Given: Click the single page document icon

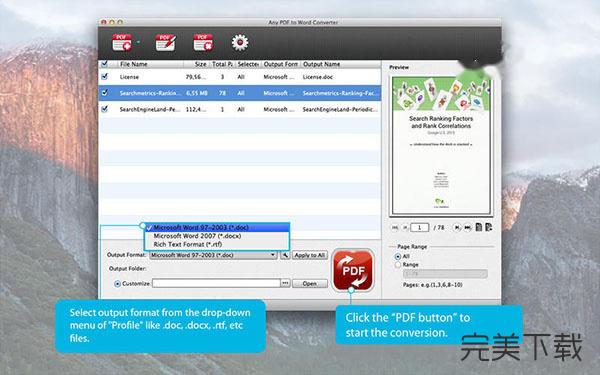Looking at the screenshot, I should [479, 227].
